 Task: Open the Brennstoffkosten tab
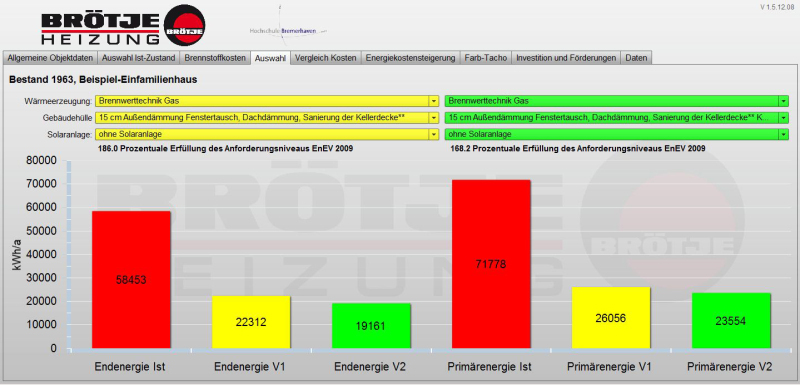[215, 58]
